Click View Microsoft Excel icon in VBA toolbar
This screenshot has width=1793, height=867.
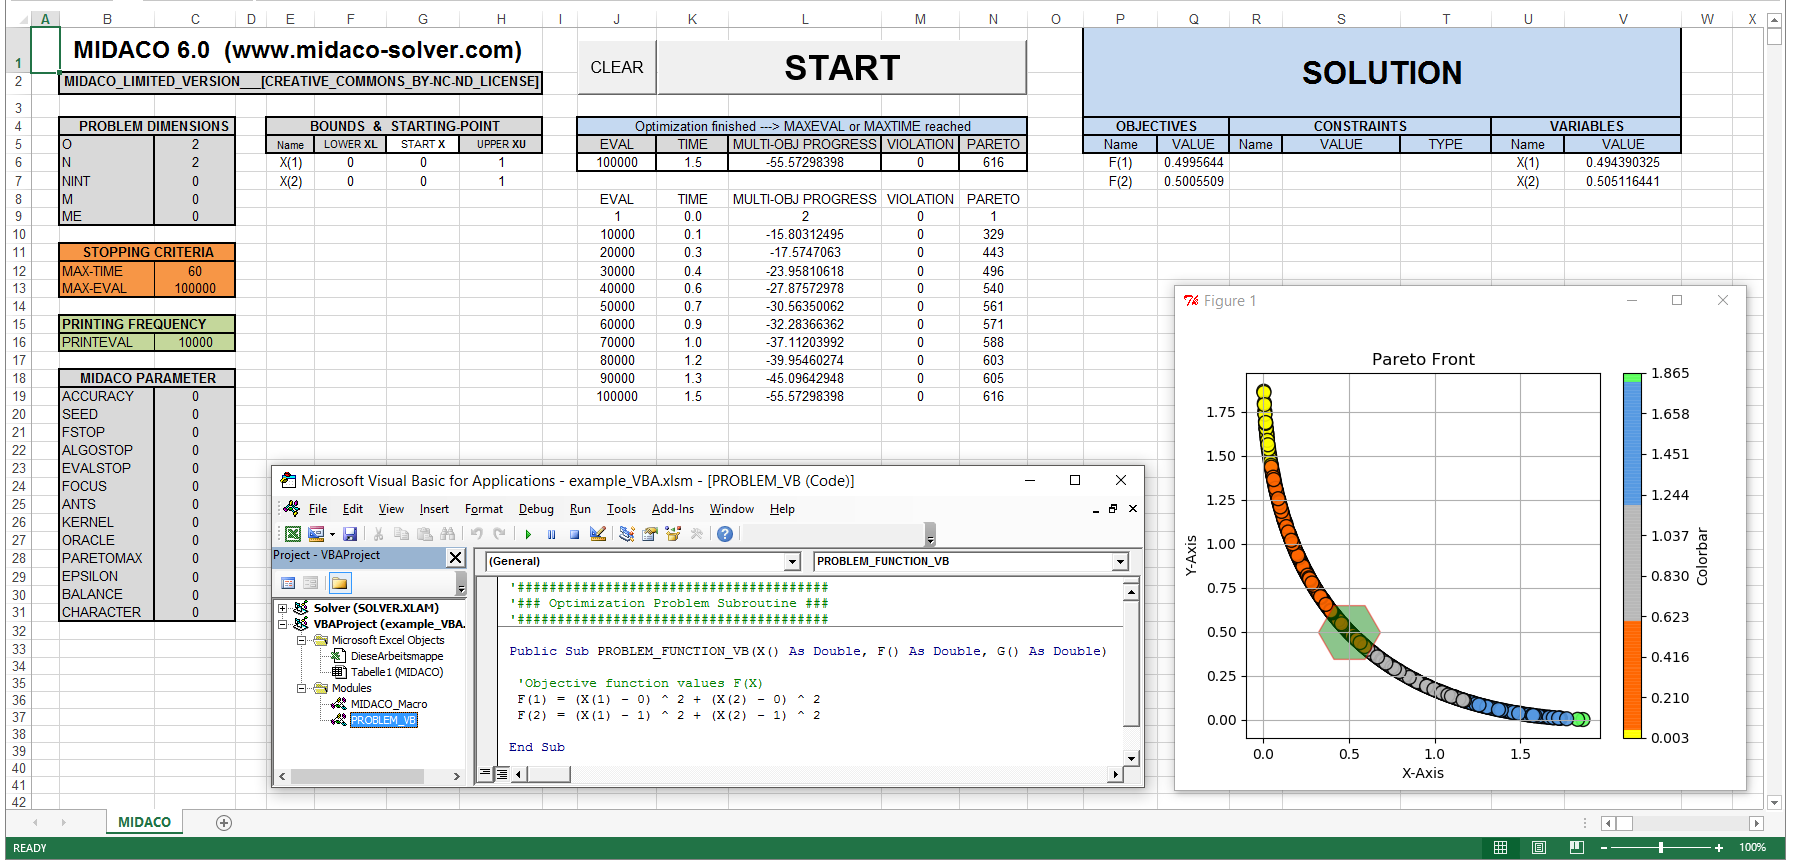pos(293,534)
